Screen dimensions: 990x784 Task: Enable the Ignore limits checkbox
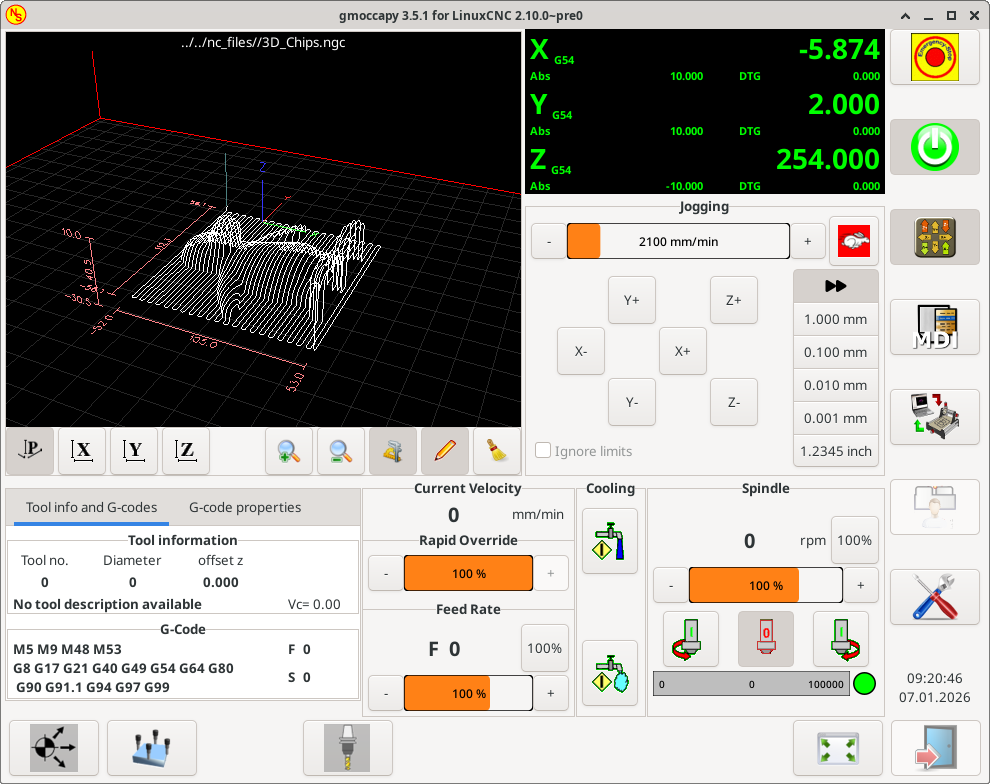542,450
